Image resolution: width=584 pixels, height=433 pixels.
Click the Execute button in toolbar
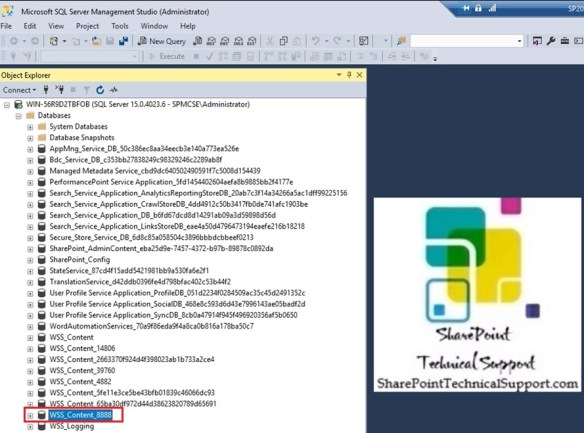coord(167,56)
